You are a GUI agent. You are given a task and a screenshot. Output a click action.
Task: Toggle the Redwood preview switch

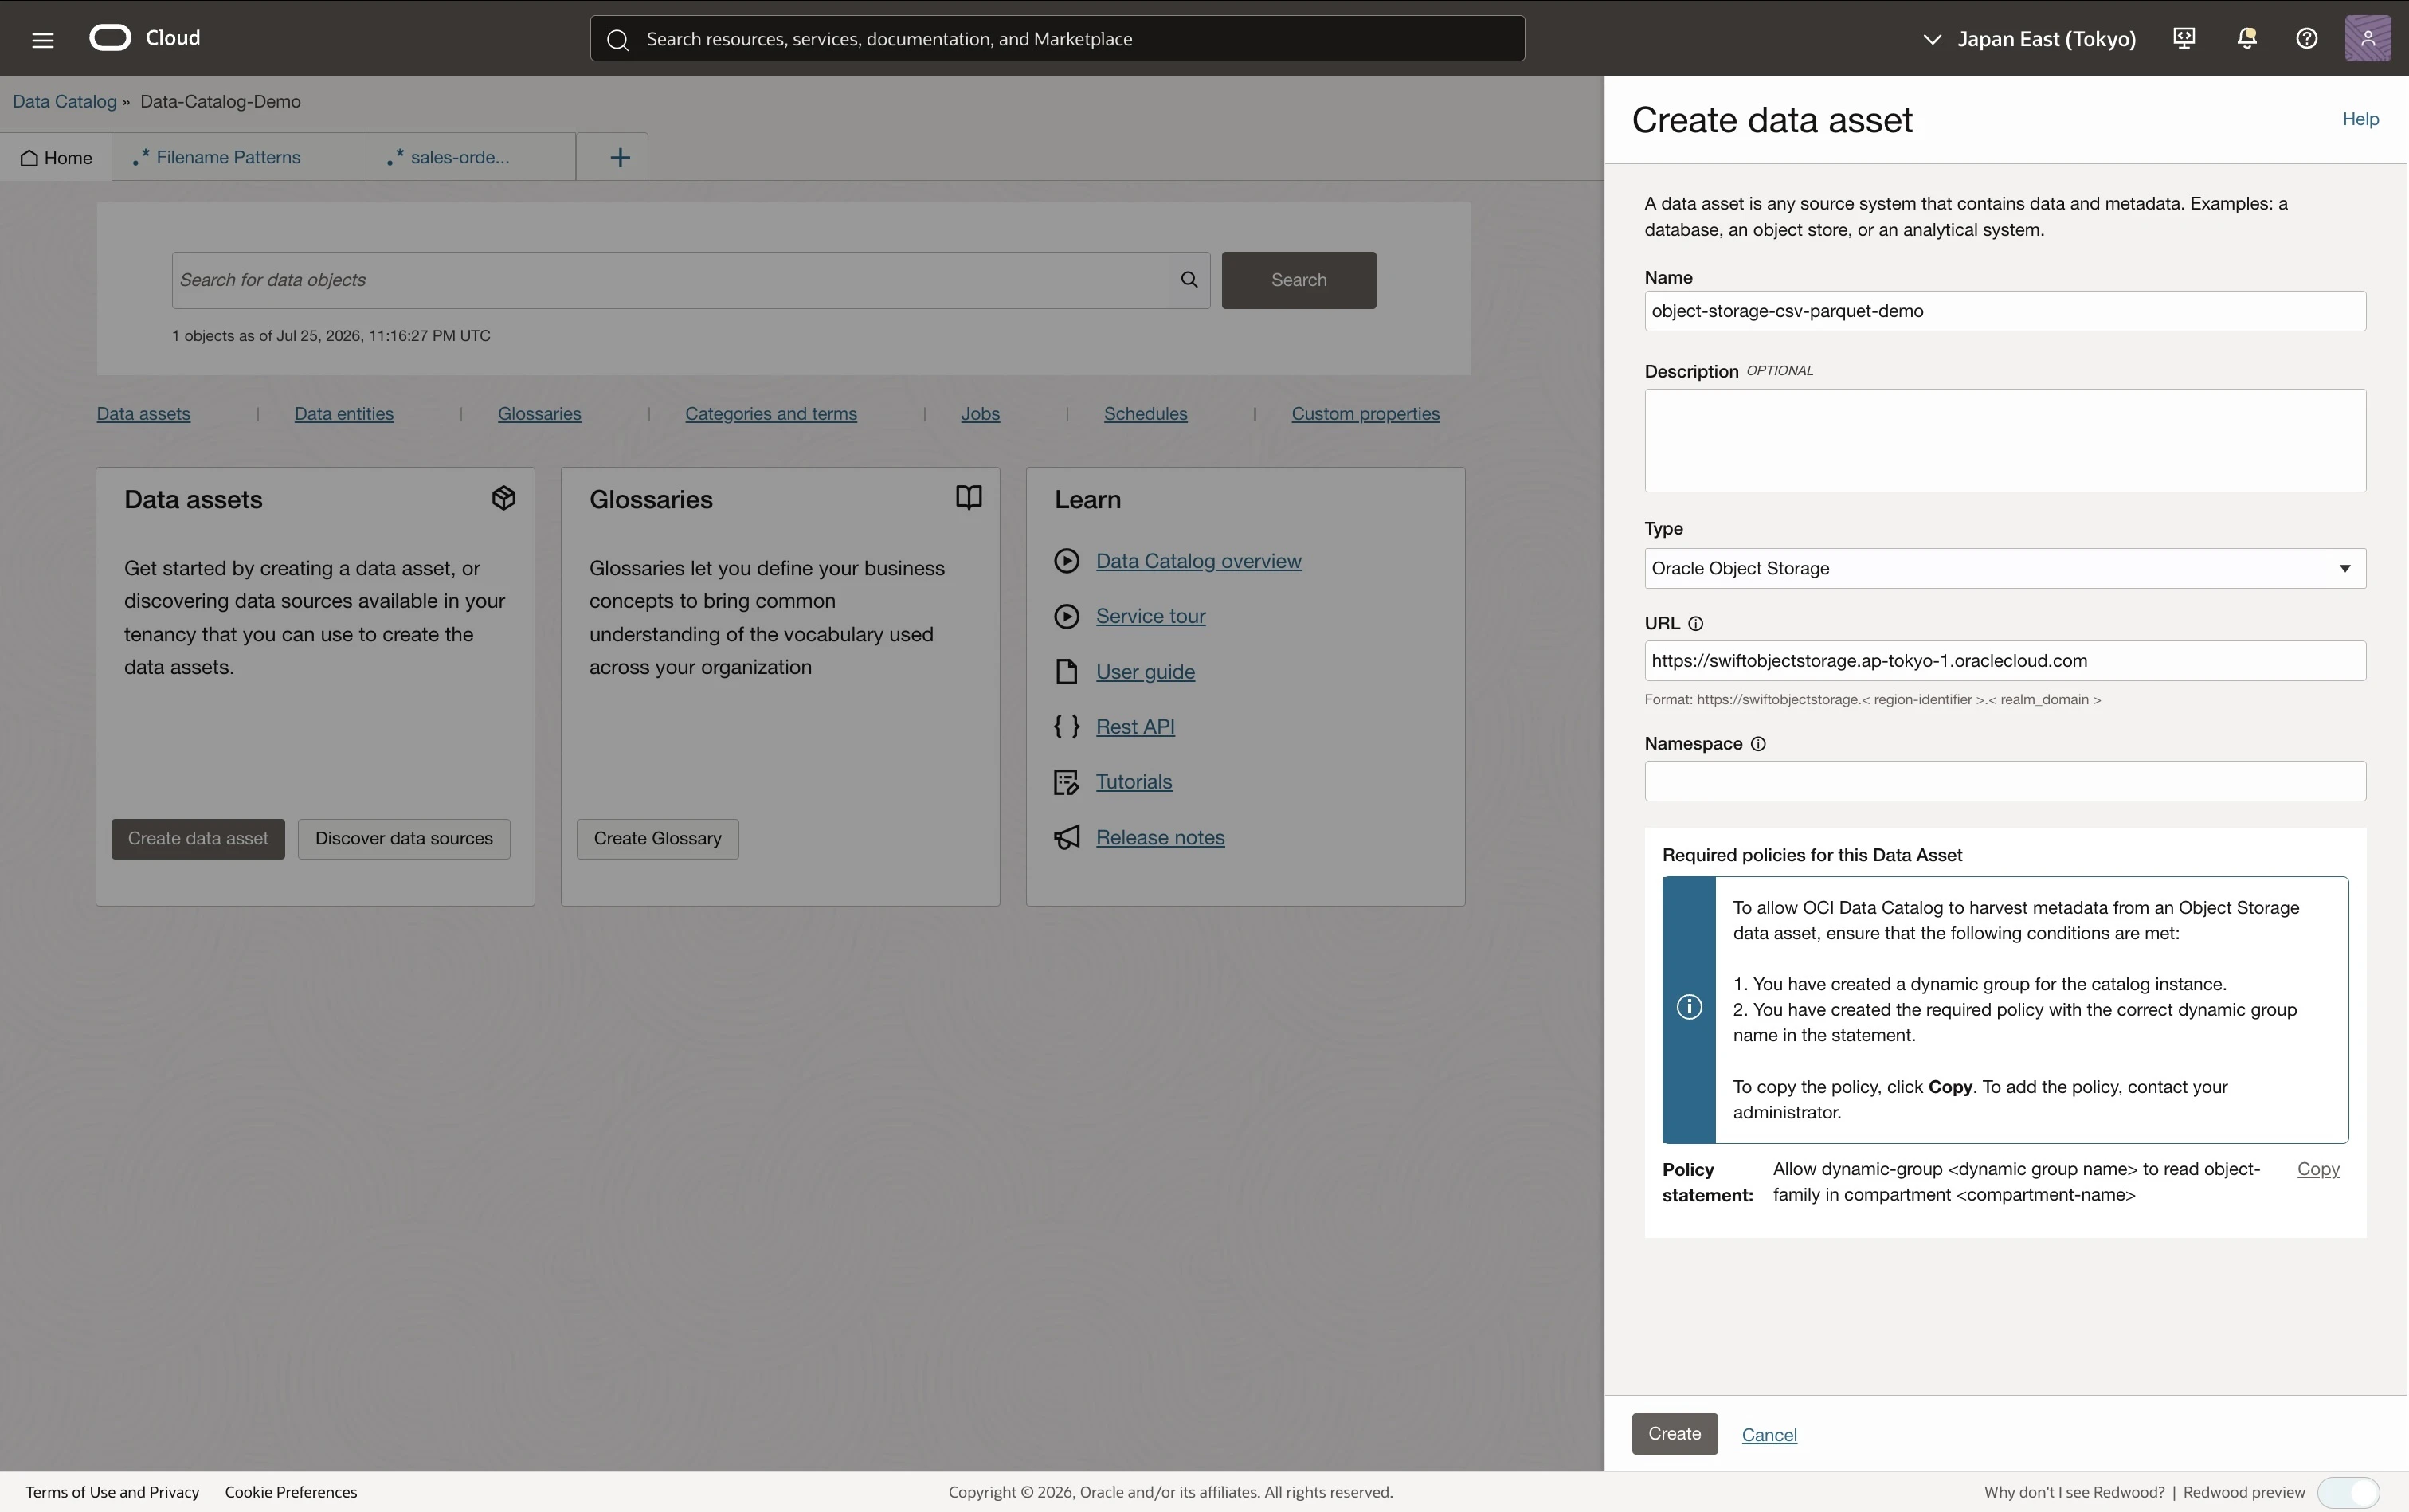coord(2348,1492)
